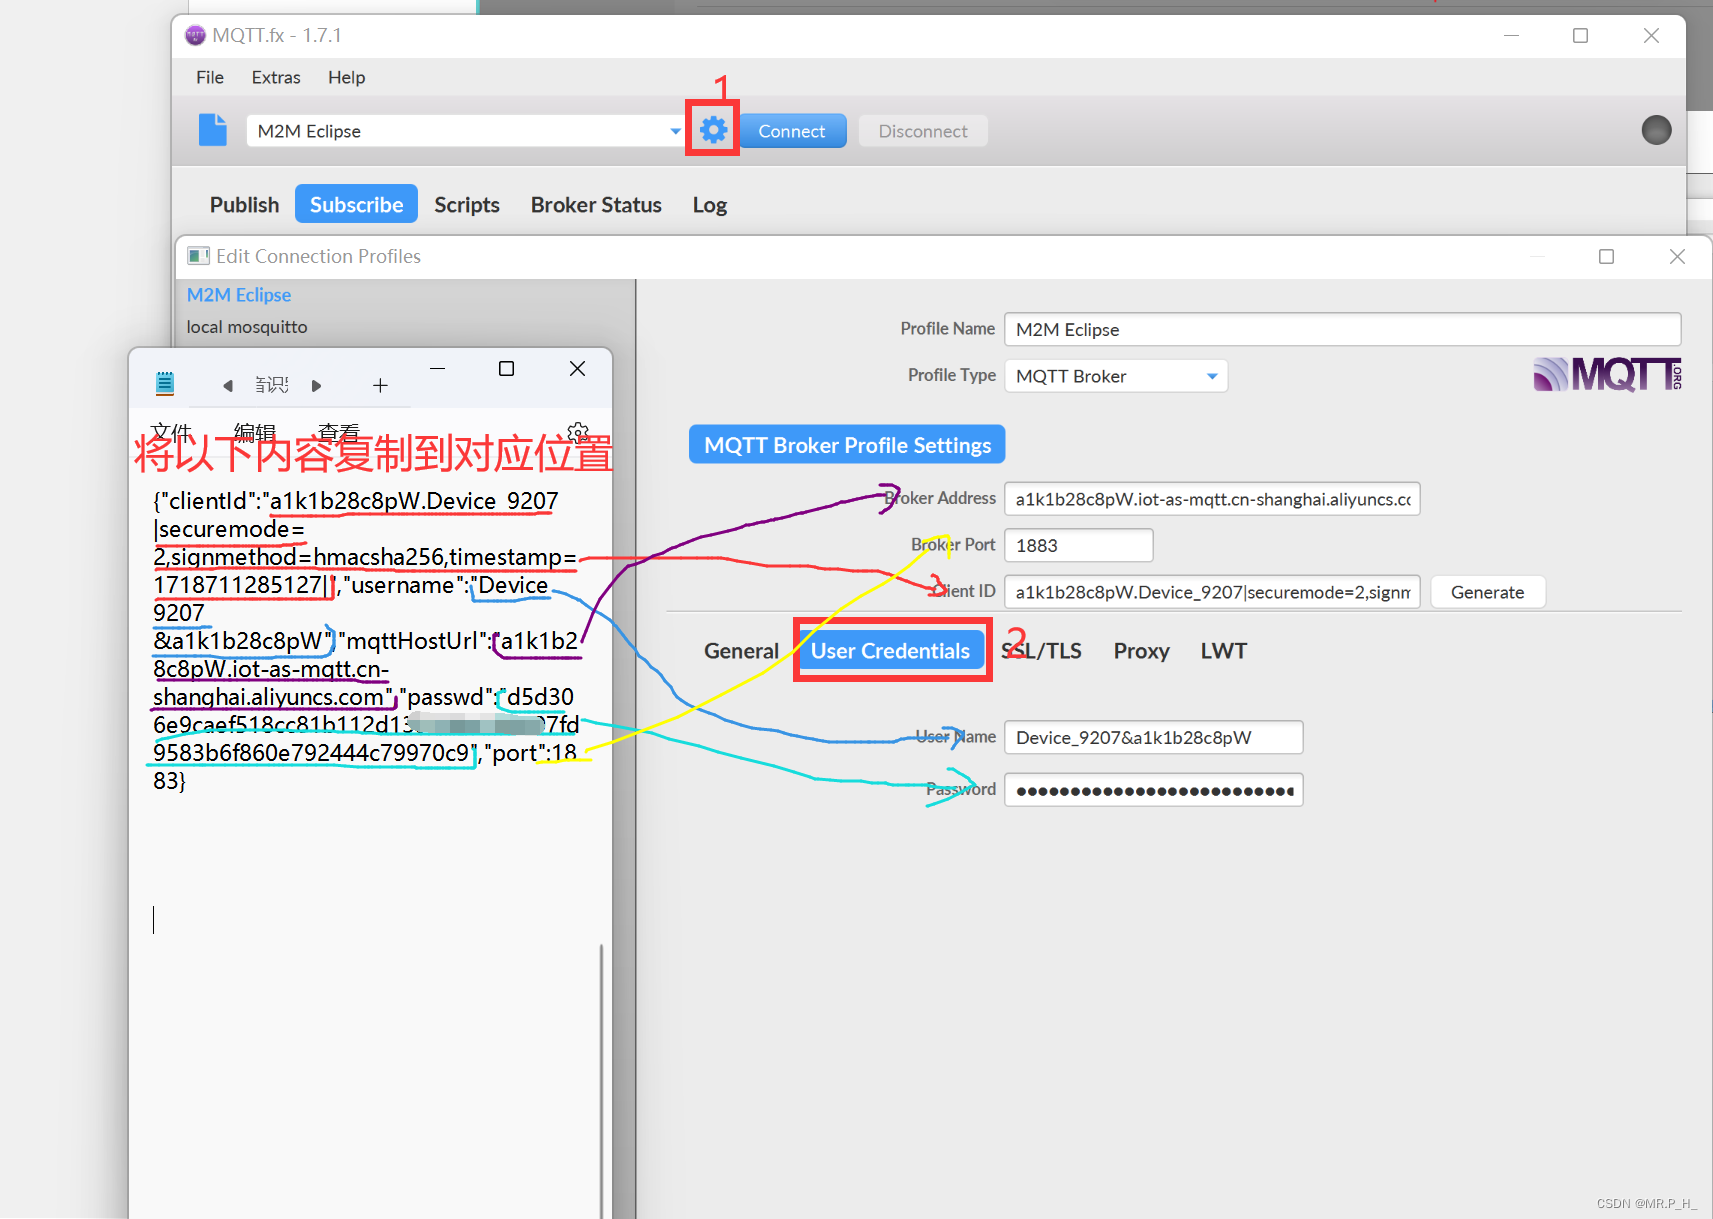Click the MQTT.fx app logo in title bar
The image size is (1713, 1219).
click(195, 36)
